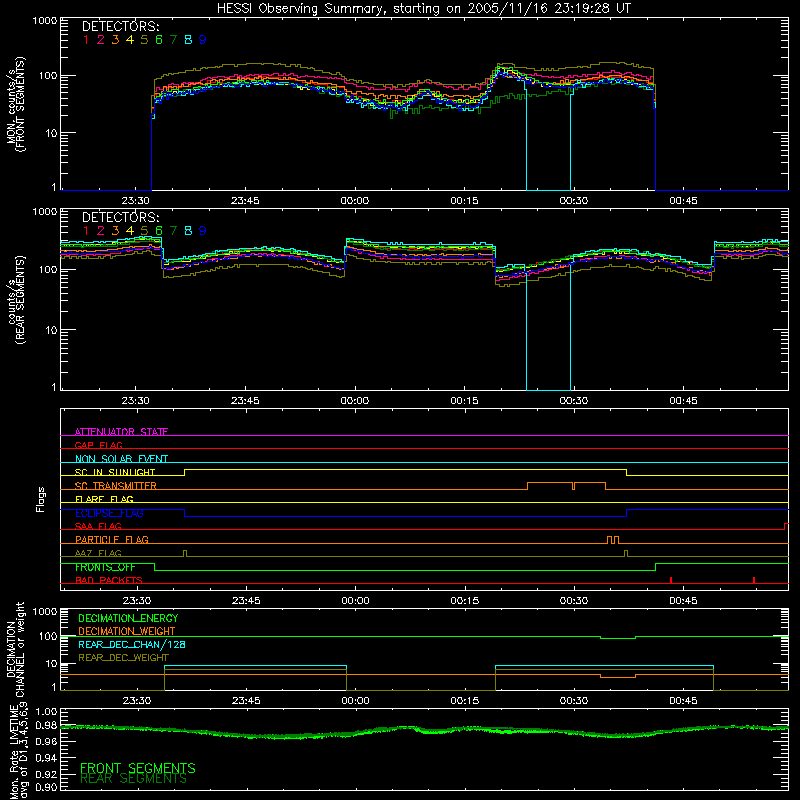This screenshot has height=800, width=800.
Task: Click the 00:45 tick label under rear segments plot
Action: (683, 401)
